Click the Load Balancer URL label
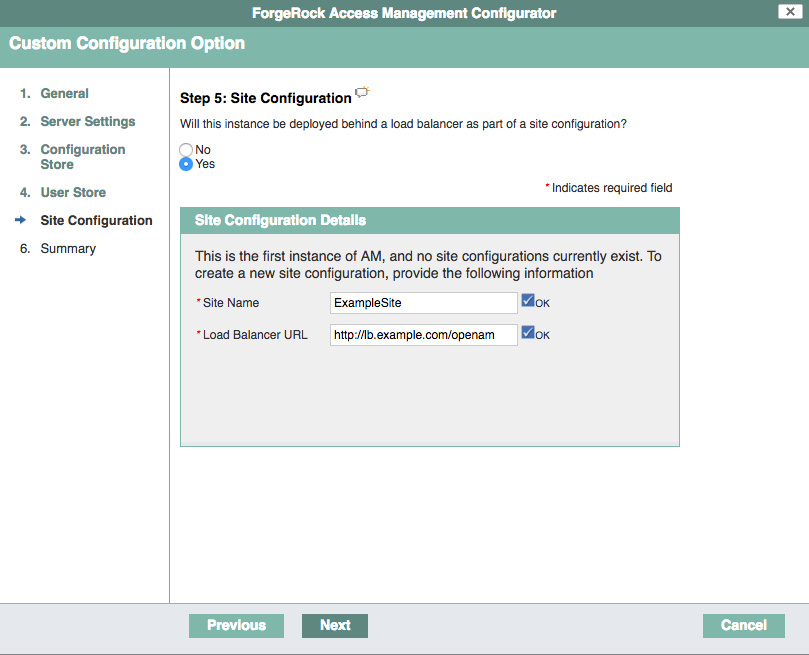The width and height of the screenshot is (809, 655). [255, 335]
